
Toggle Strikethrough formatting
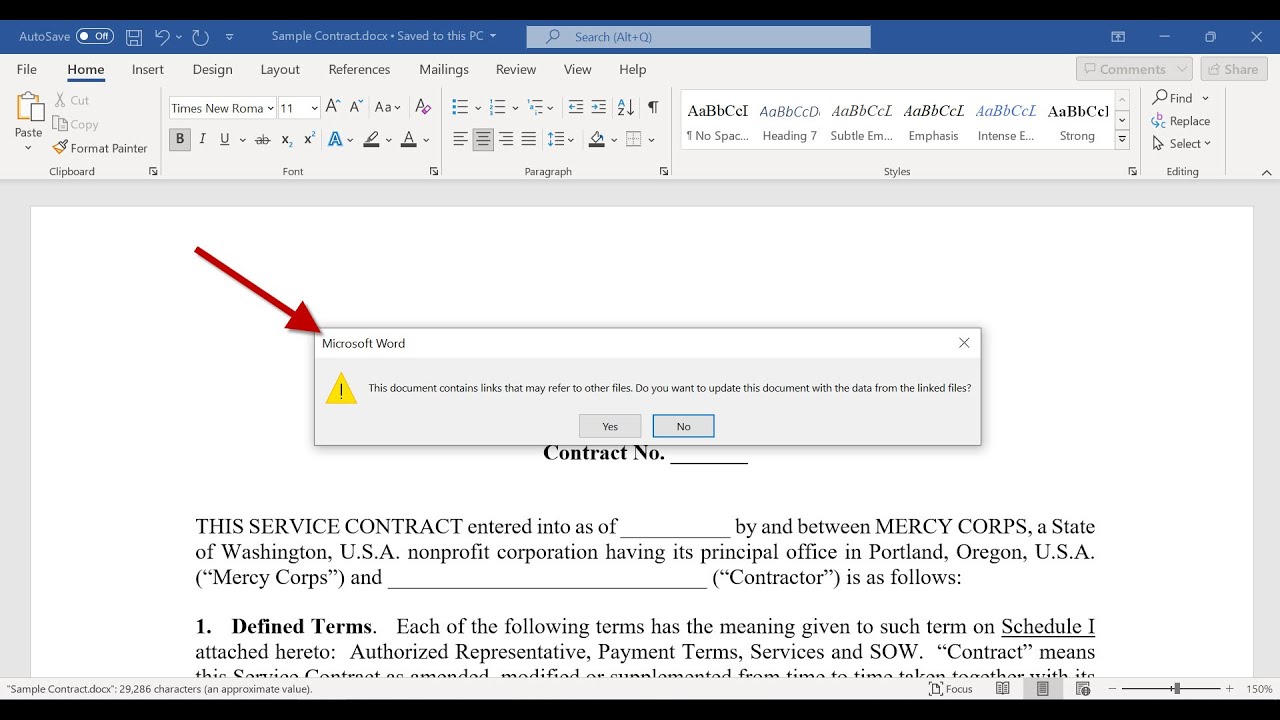pos(263,139)
